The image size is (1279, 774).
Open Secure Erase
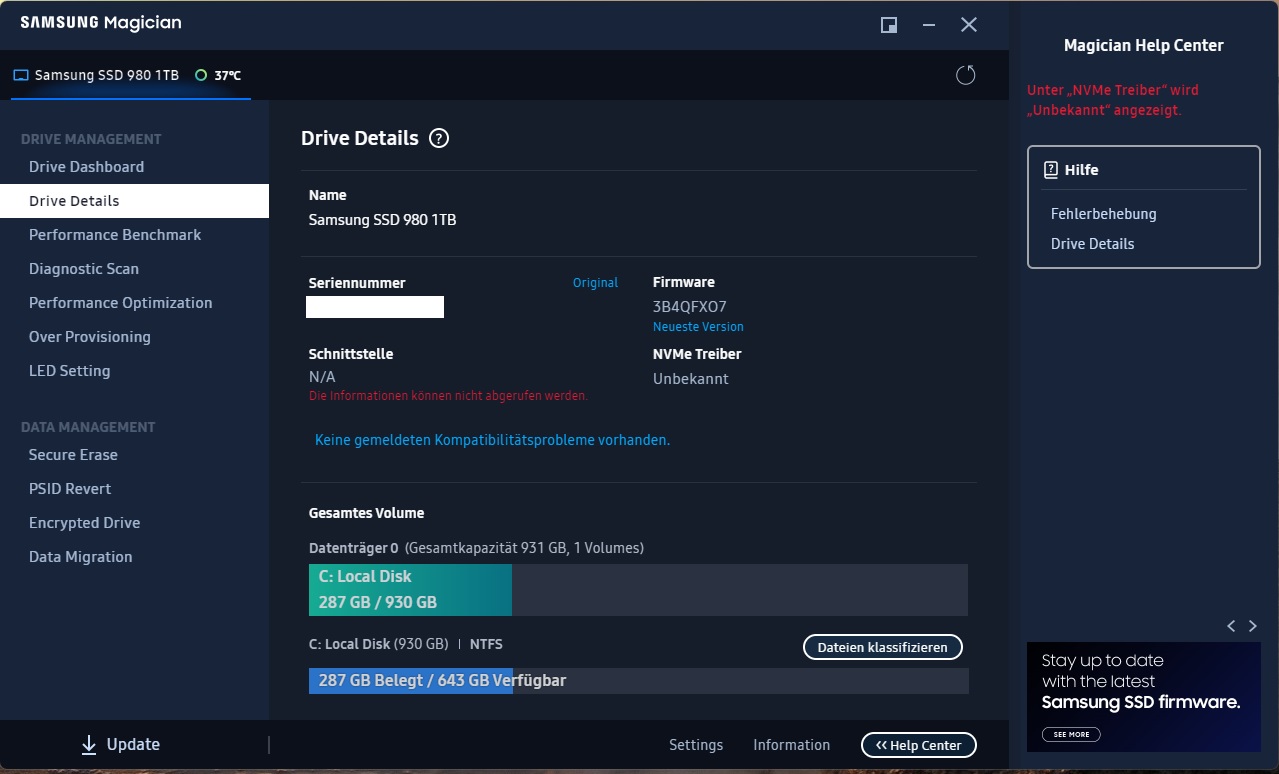point(73,455)
